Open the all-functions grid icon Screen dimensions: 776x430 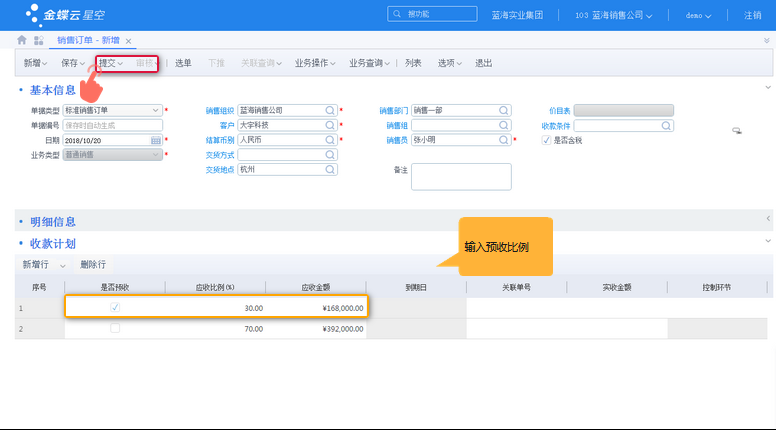pos(39,41)
